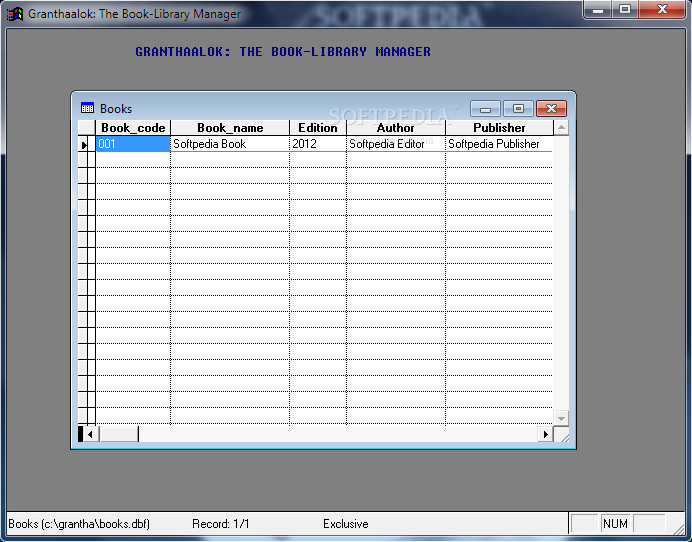The image size is (692, 542).
Task: Click the vertical scrollbar up arrow
Action: pos(561,128)
